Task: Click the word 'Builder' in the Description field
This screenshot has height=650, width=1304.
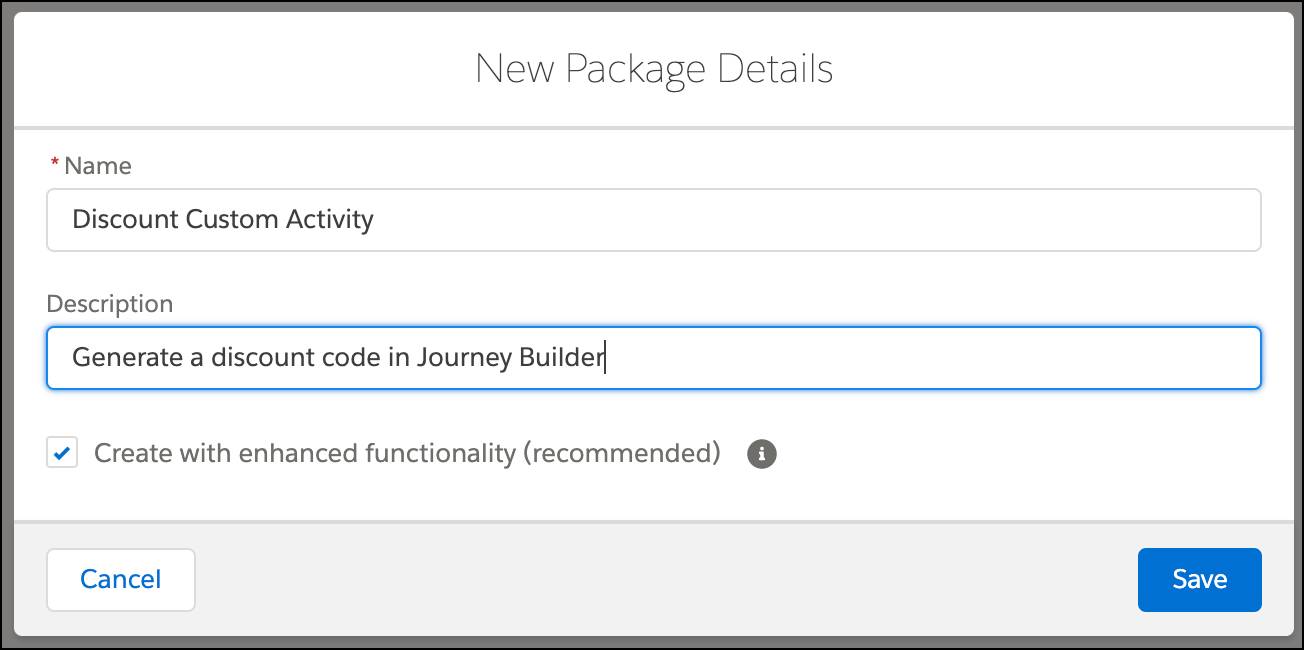Action: [x=561, y=357]
